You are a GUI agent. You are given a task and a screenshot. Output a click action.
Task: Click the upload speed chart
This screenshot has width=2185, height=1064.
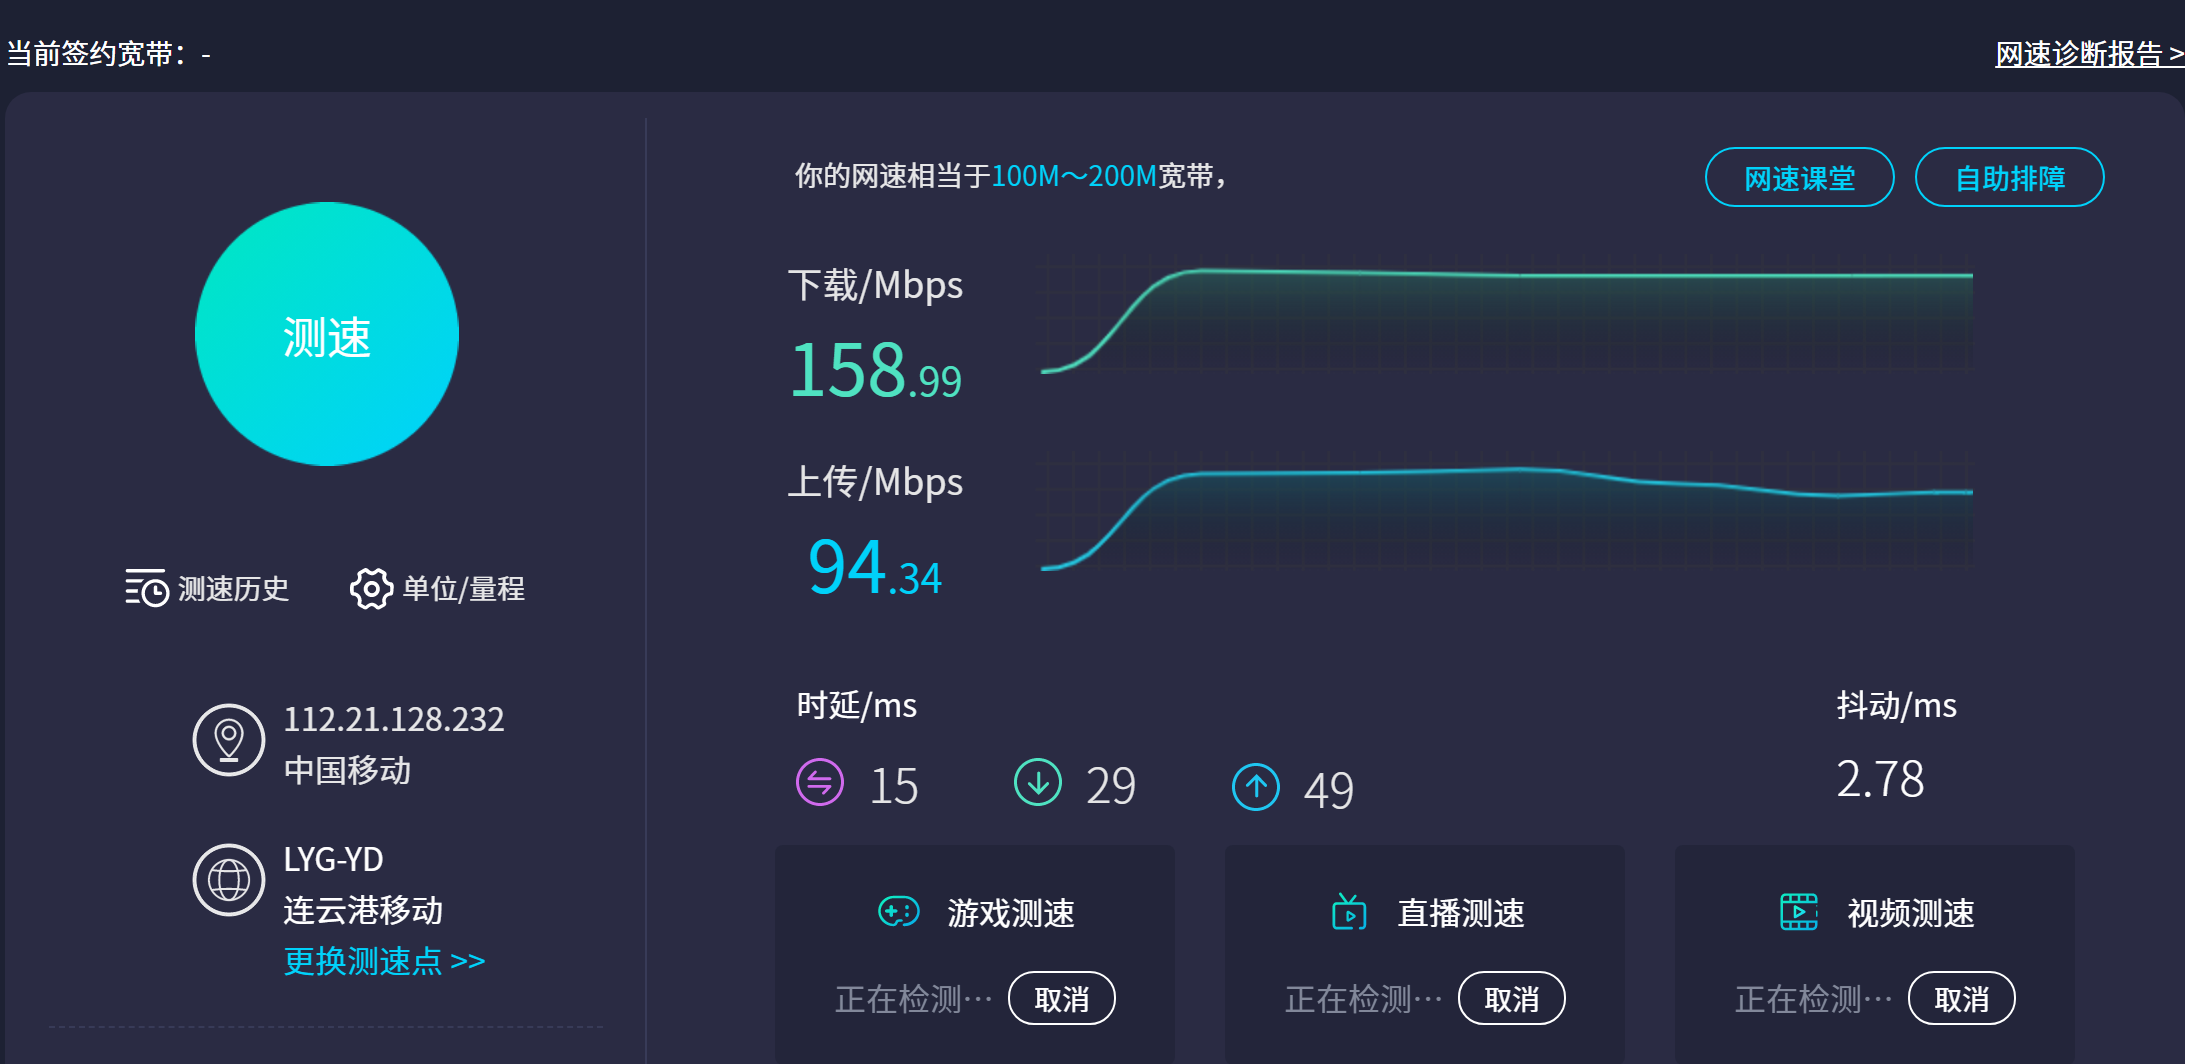[x=1506, y=512]
